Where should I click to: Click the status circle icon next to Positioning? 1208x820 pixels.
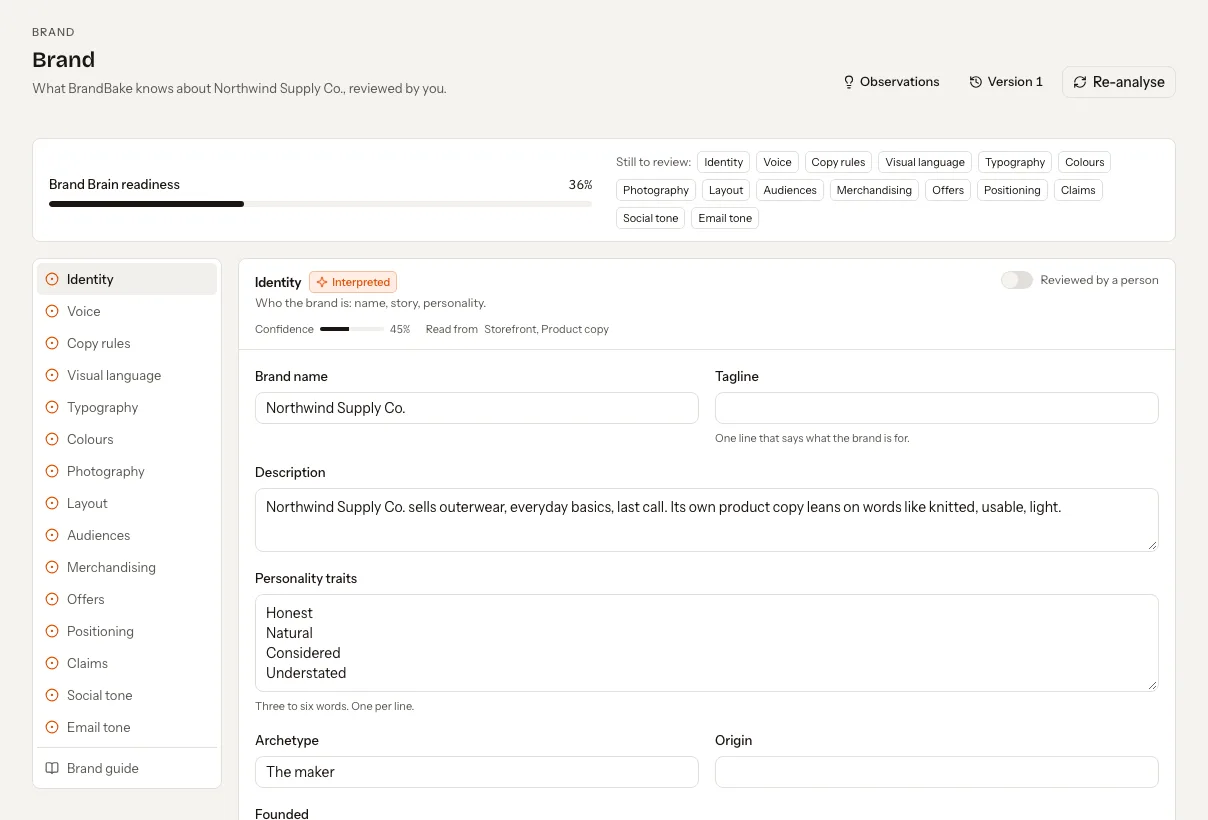[52, 631]
